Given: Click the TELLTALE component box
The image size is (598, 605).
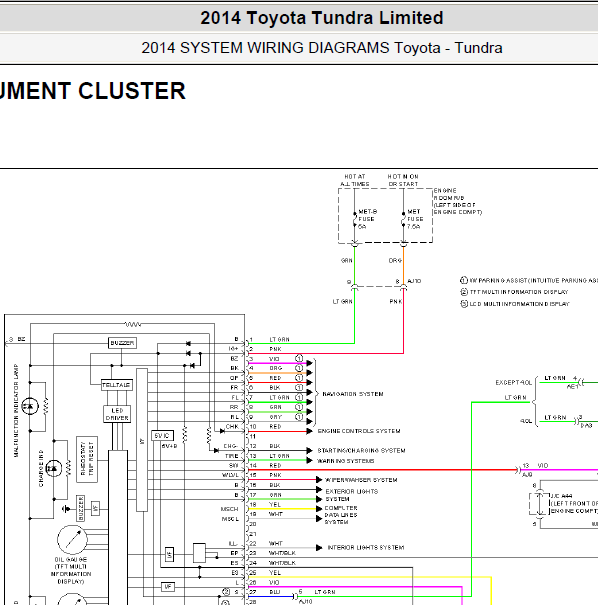Looking at the screenshot, I should pos(117,385).
